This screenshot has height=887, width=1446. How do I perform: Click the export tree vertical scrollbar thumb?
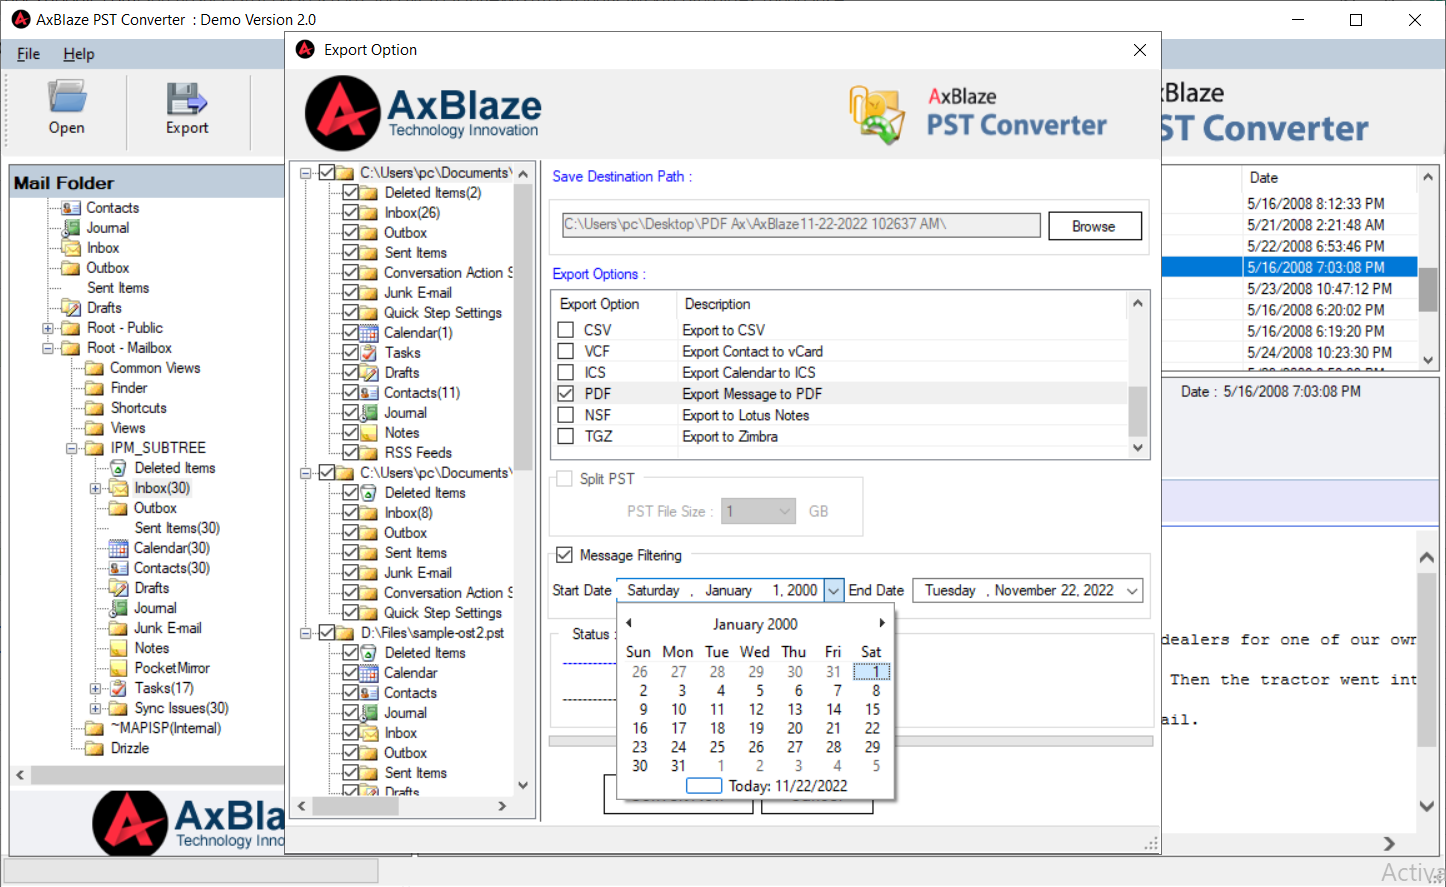522,327
